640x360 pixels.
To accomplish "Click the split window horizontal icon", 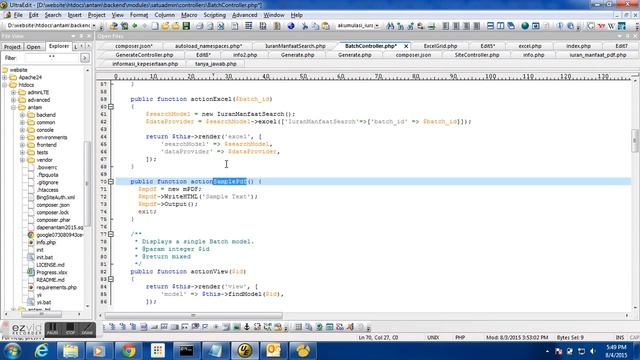I will pos(490,26).
